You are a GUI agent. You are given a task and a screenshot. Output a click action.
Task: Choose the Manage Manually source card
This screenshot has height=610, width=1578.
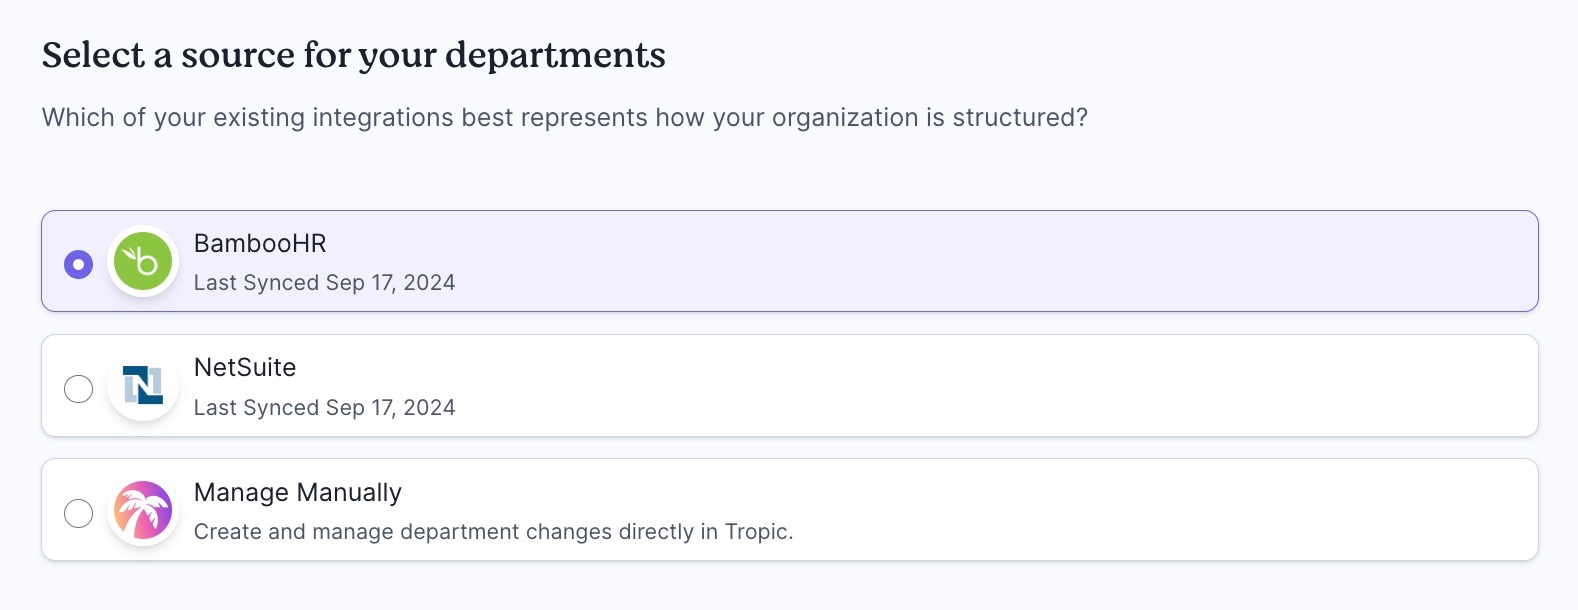(790, 510)
